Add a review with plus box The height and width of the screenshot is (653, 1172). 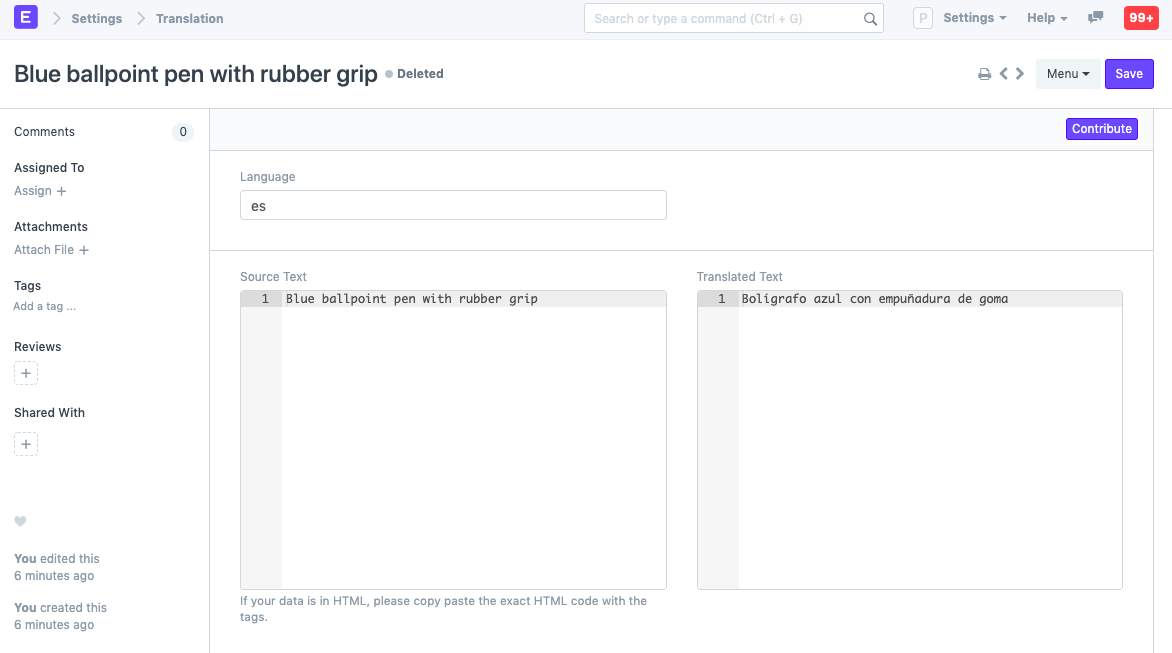click(x=26, y=374)
